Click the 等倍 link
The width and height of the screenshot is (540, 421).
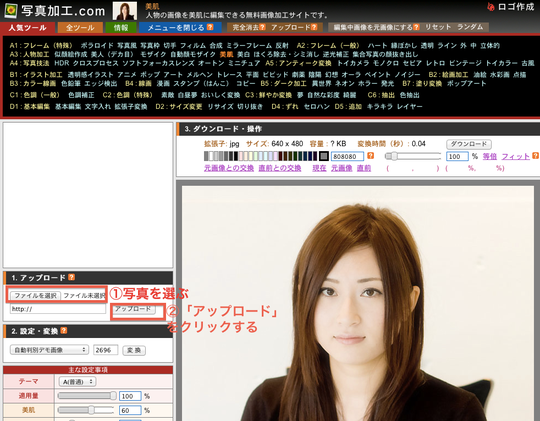[x=489, y=156]
